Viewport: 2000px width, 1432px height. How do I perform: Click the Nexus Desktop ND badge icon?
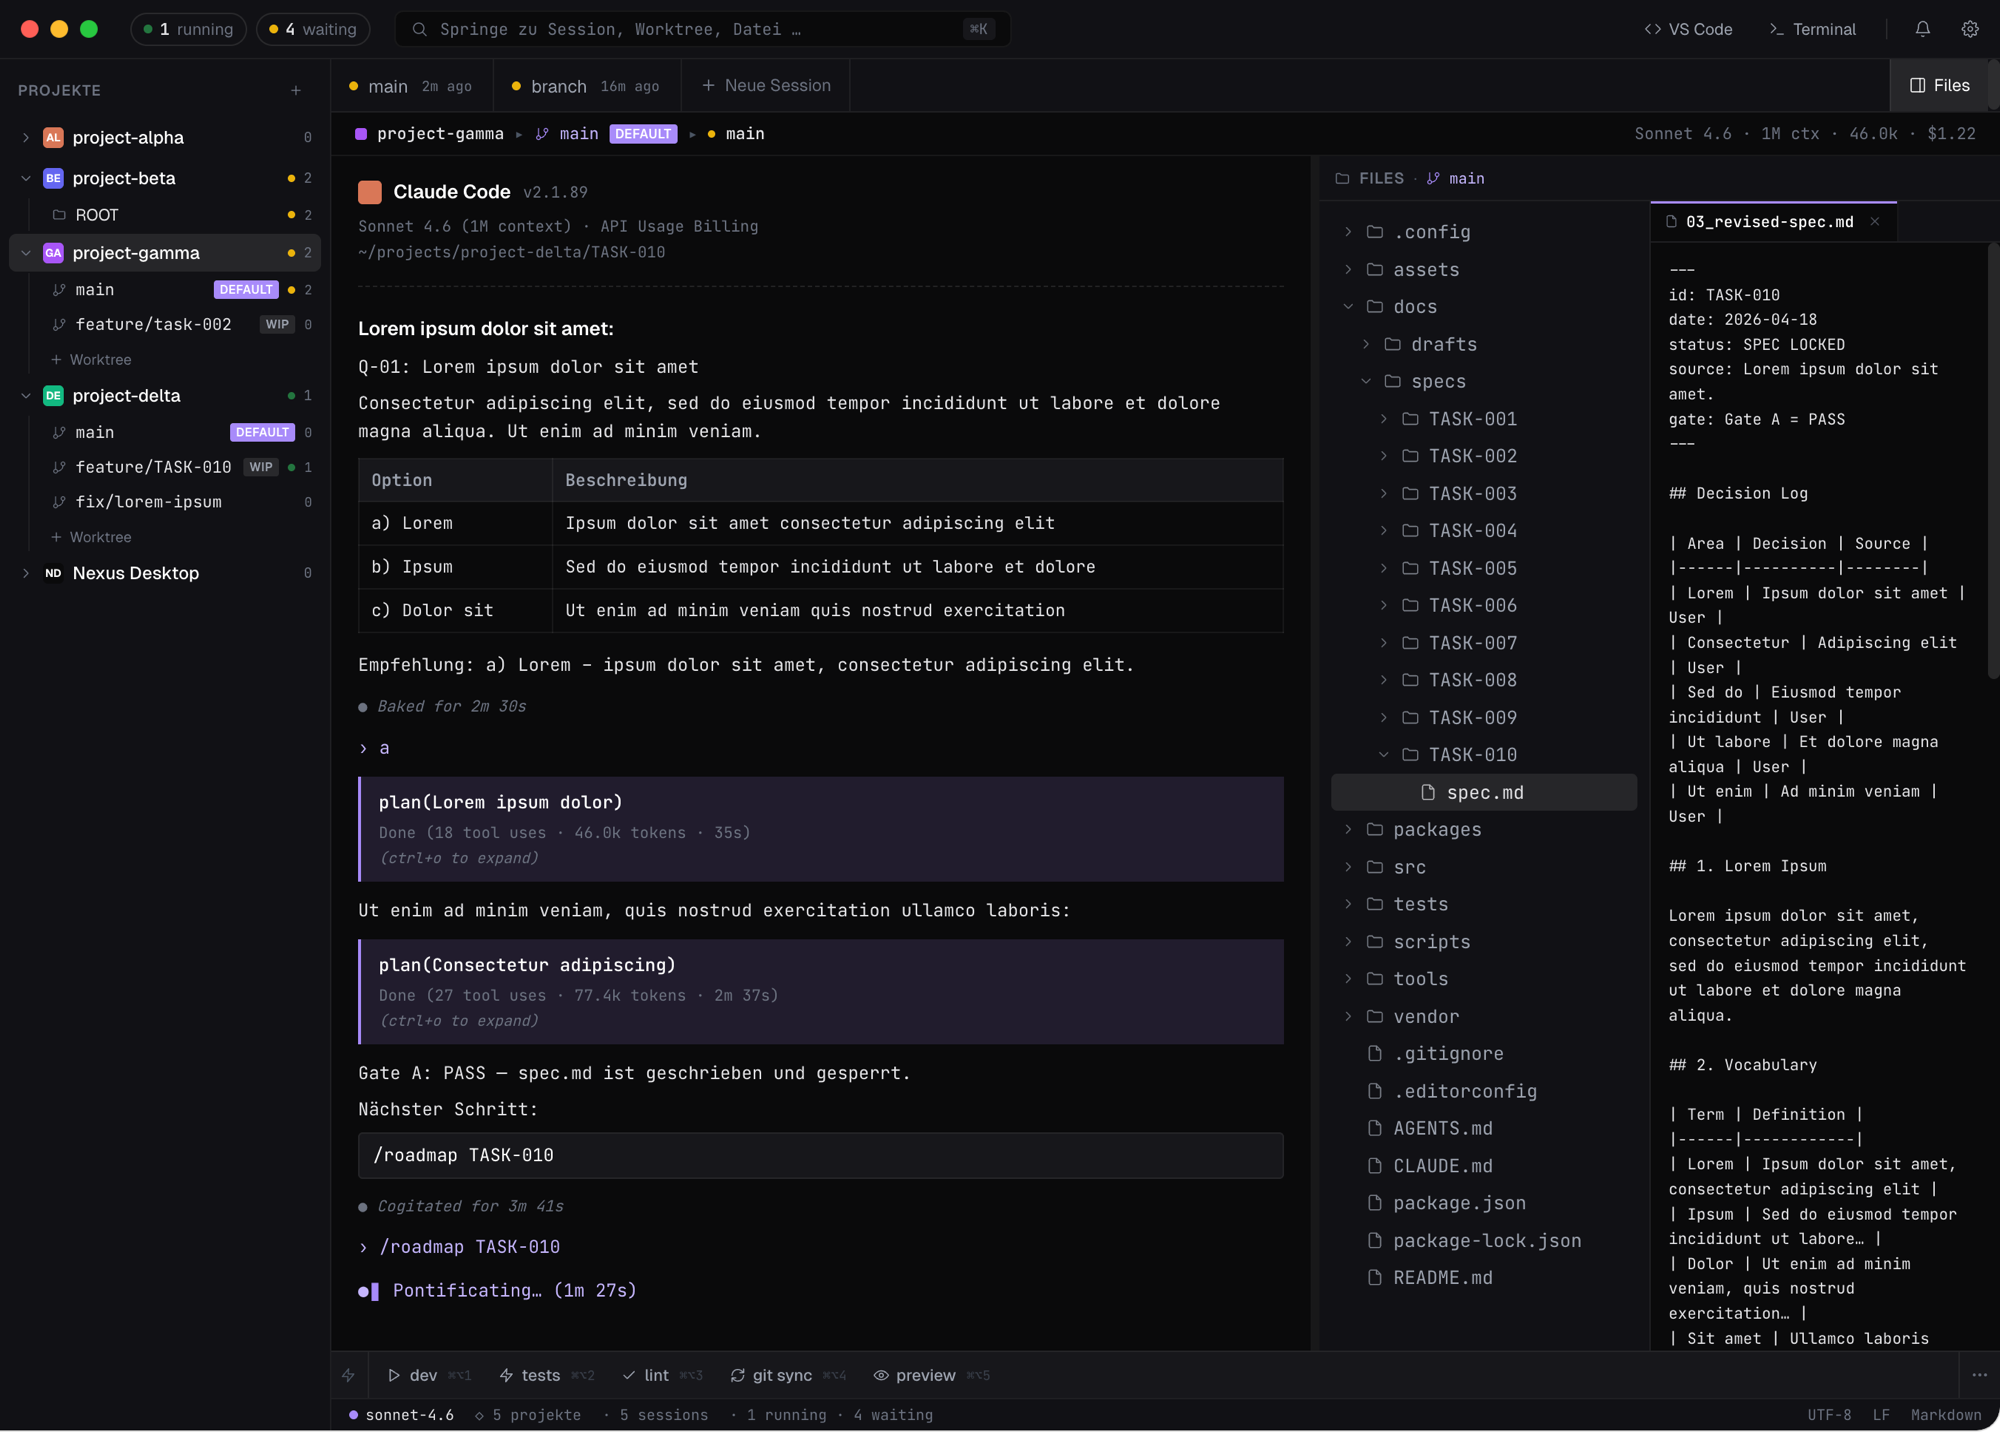(x=53, y=573)
